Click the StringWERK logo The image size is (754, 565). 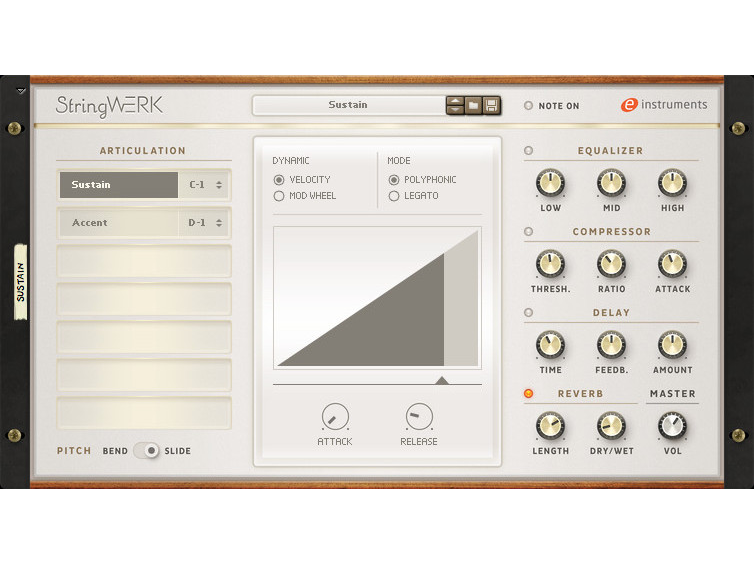109,106
